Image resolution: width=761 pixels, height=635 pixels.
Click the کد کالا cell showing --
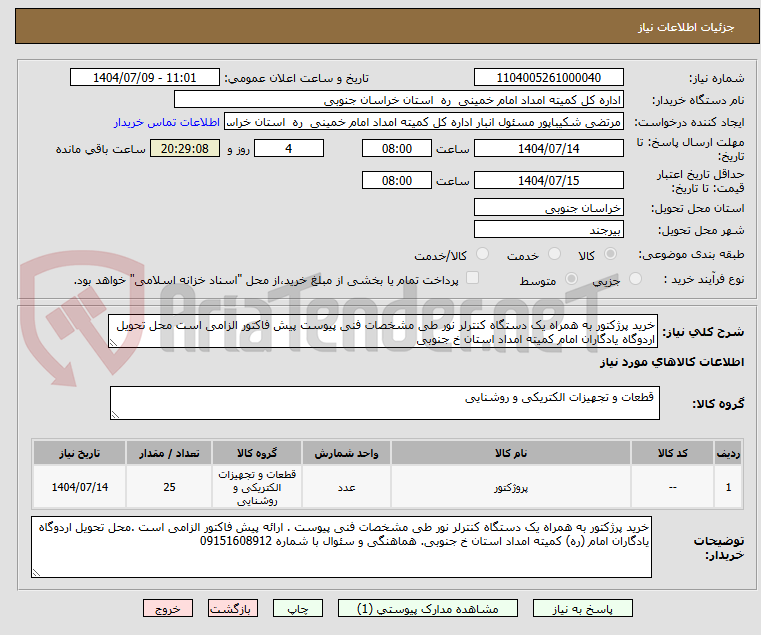(672, 487)
